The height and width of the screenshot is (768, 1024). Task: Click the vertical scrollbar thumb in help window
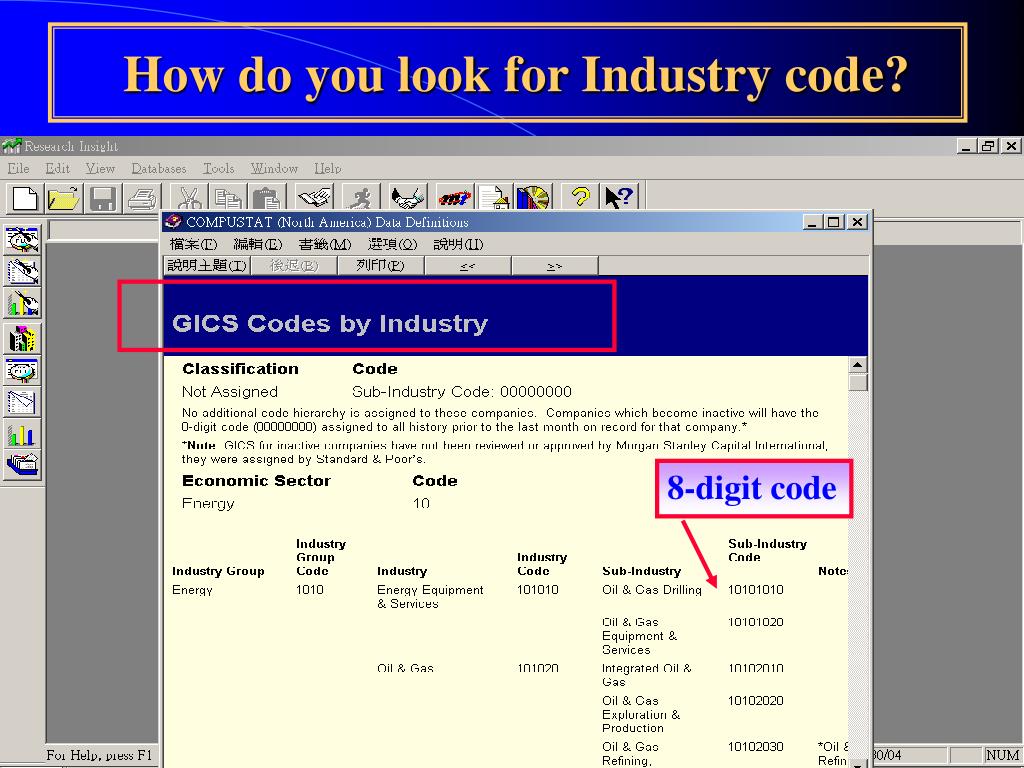click(x=858, y=383)
